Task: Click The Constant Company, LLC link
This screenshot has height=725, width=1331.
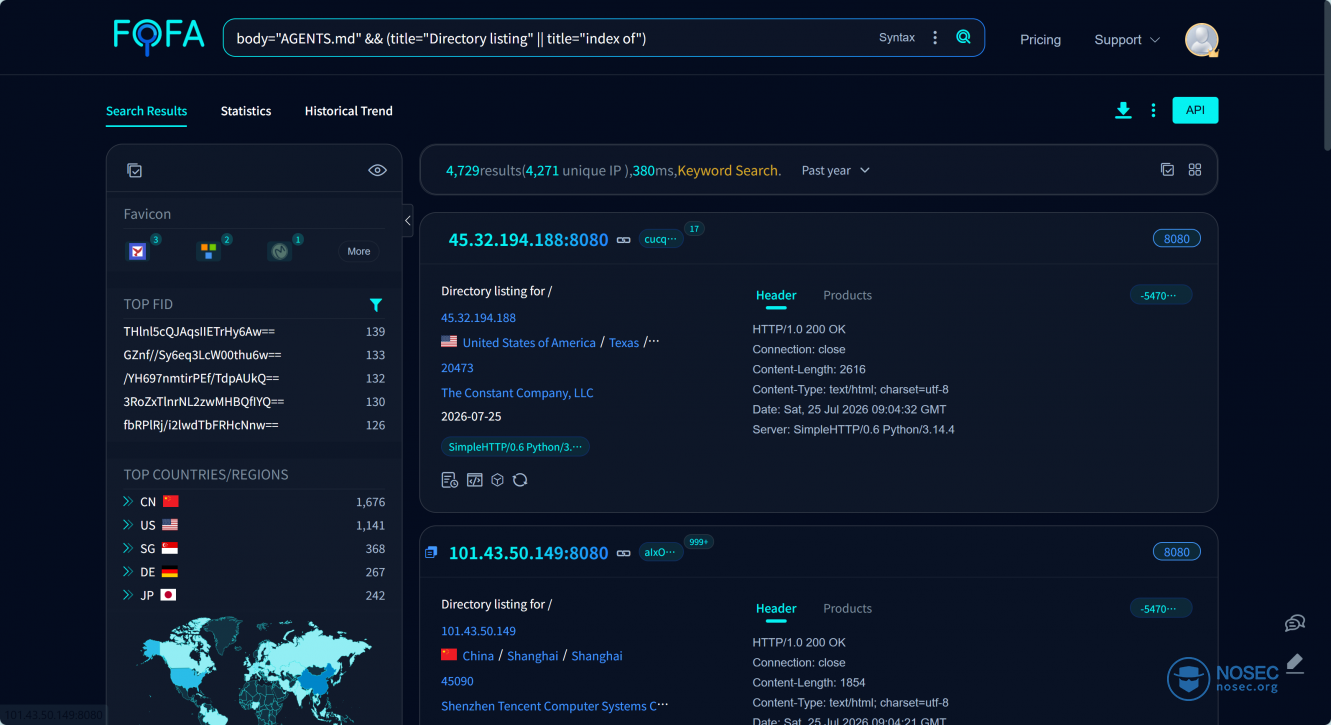Action: click(x=517, y=393)
